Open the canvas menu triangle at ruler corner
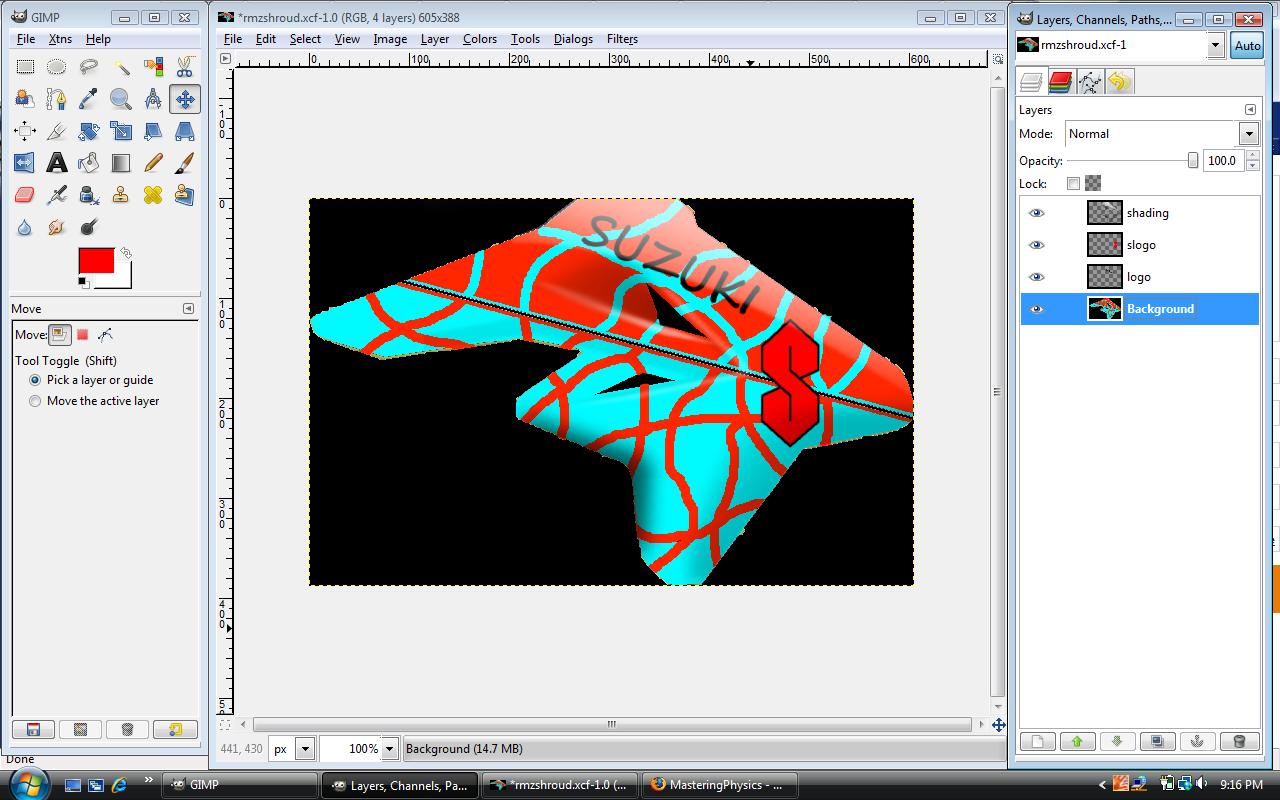 tap(225, 59)
